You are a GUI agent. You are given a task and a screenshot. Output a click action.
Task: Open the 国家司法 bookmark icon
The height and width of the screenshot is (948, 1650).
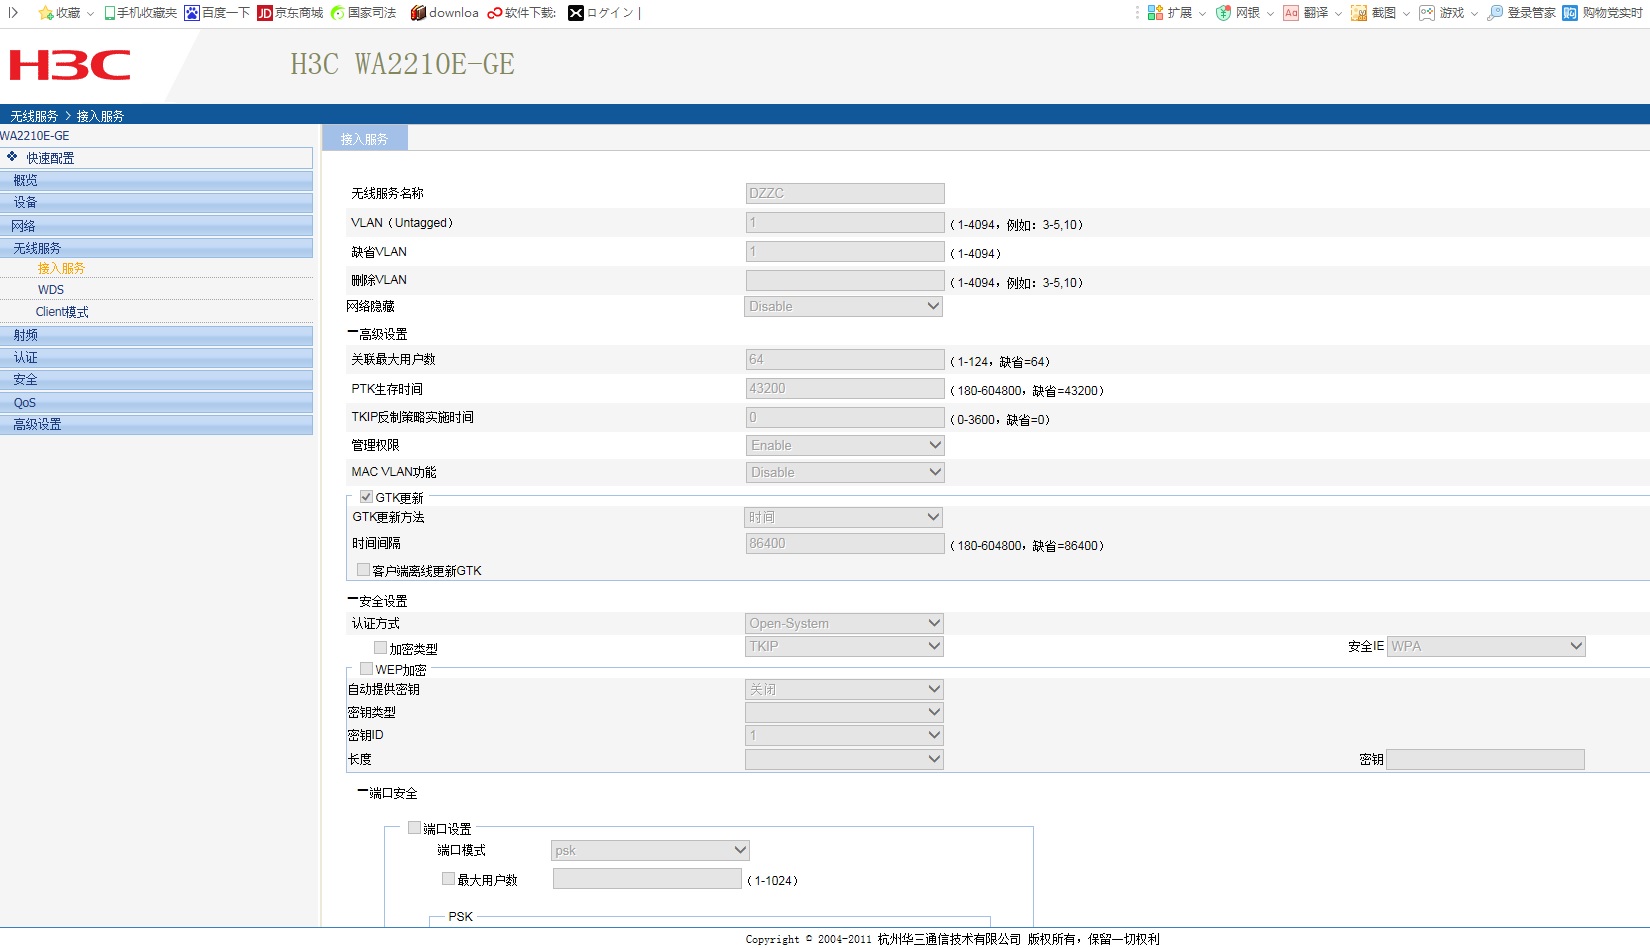click(338, 13)
